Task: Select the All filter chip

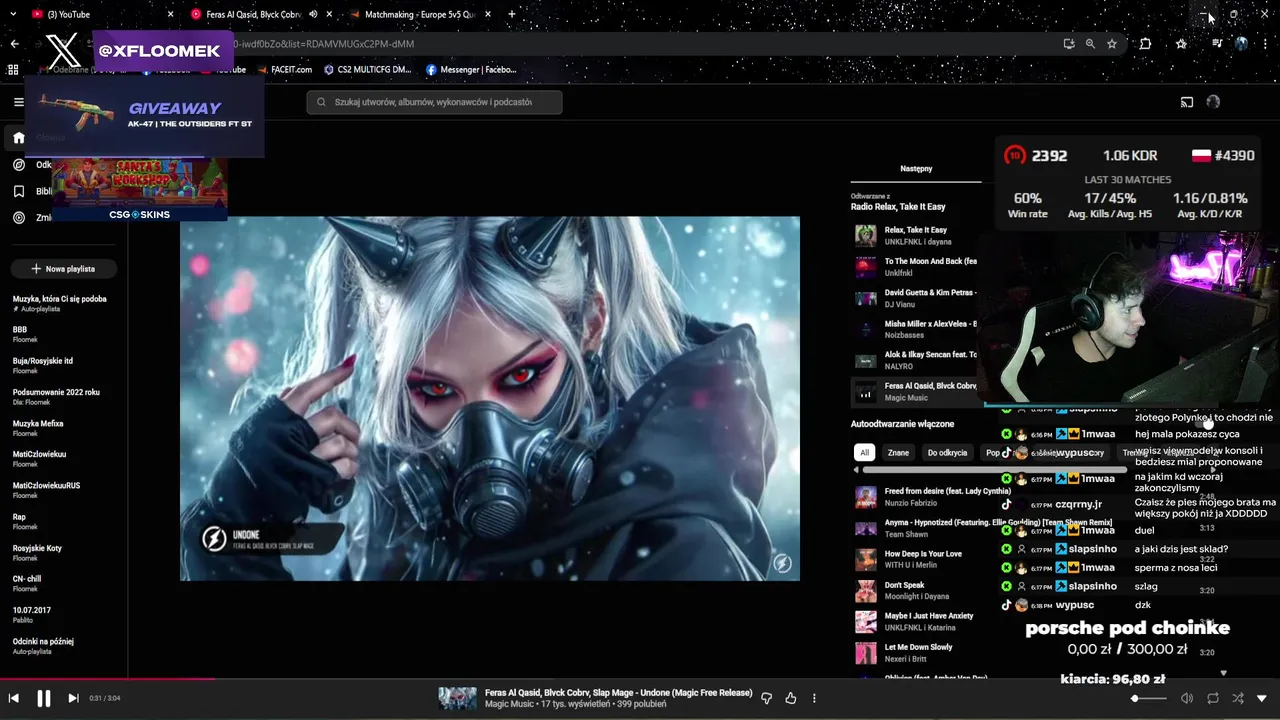Action: [x=865, y=453]
